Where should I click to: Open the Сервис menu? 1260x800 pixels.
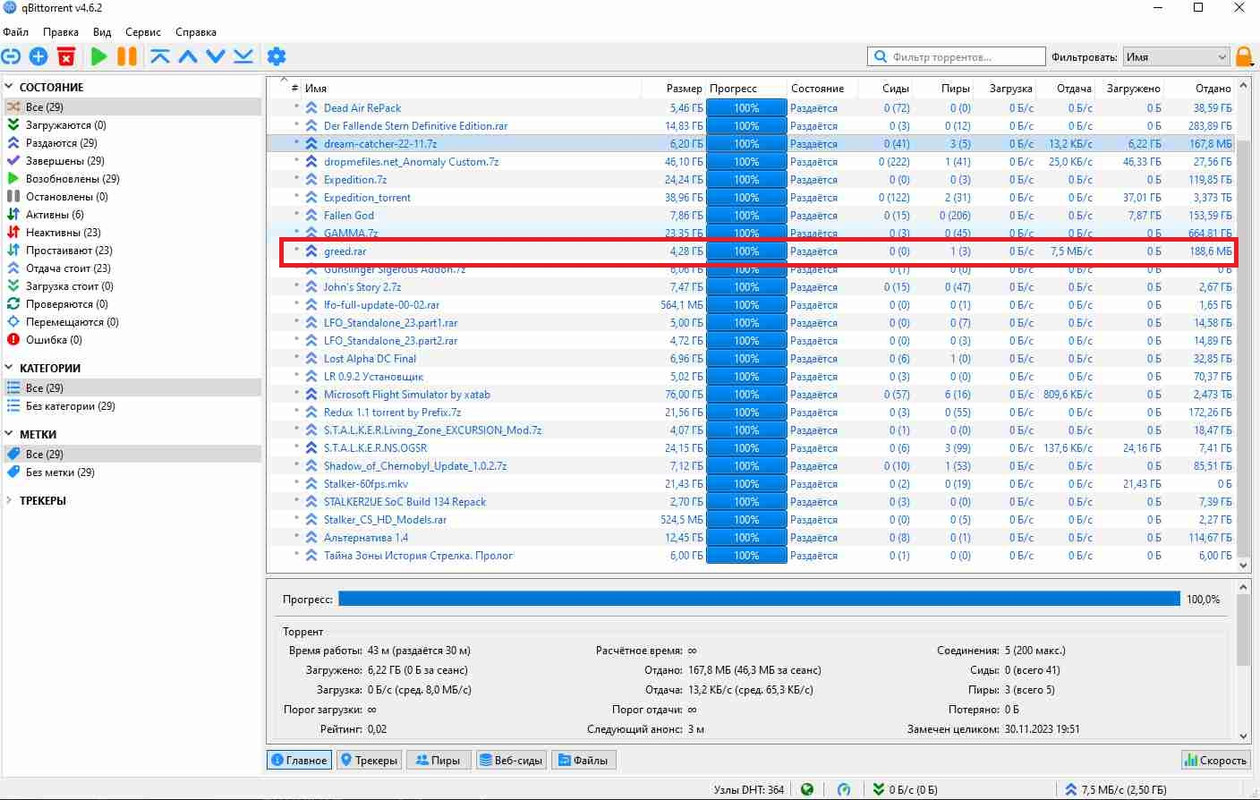(x=144, y=32)
